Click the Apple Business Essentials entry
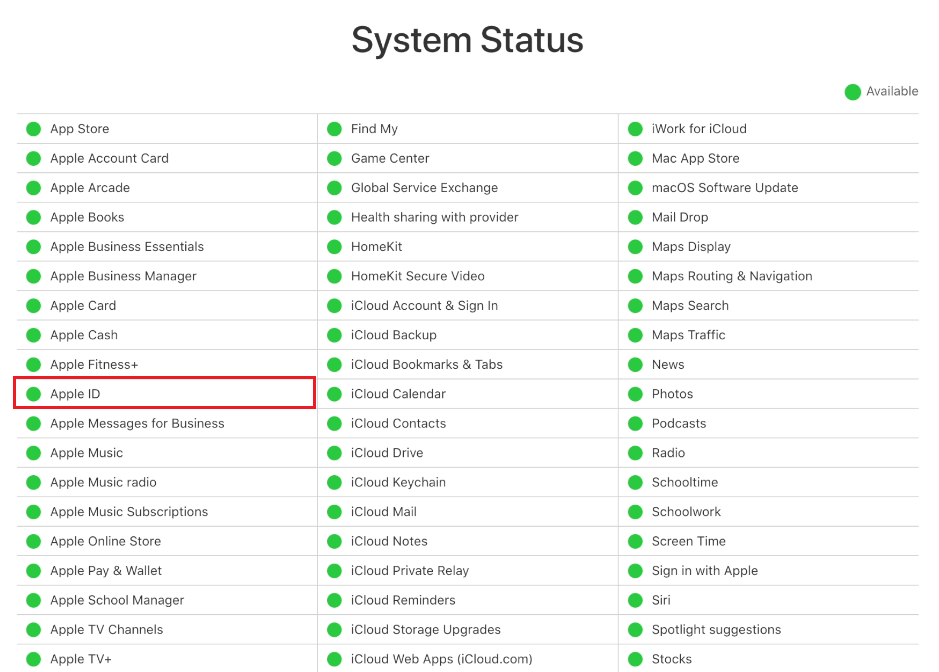Image resolution: width=939 pixels, height=672 pixels. pos(127,247)
